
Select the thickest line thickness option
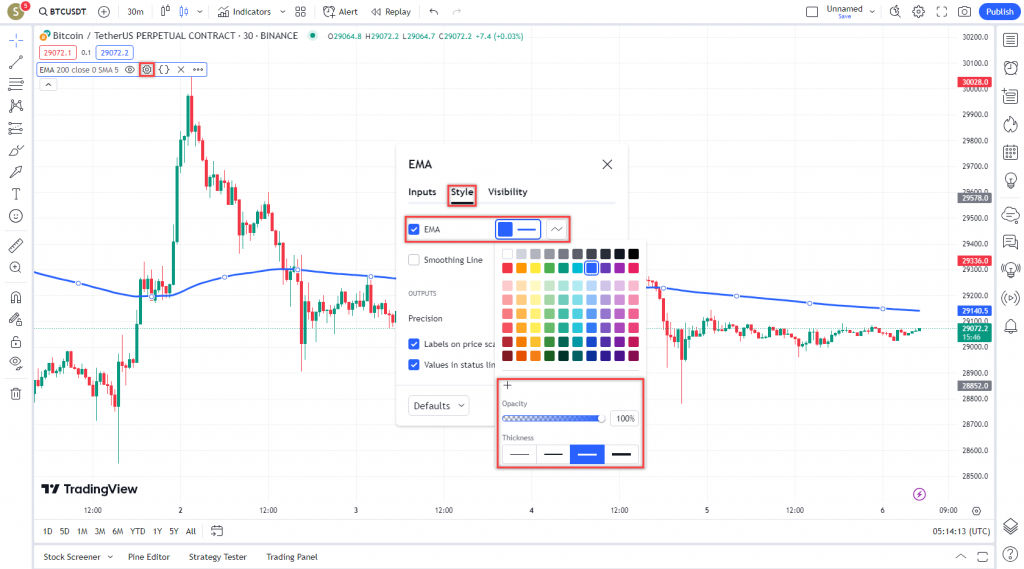(622, 454)
